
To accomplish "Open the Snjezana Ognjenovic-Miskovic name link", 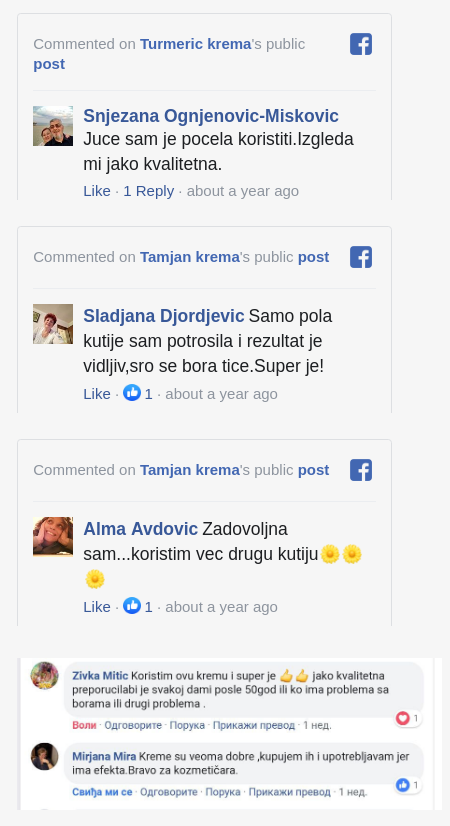I will click(x=211, y=116).
